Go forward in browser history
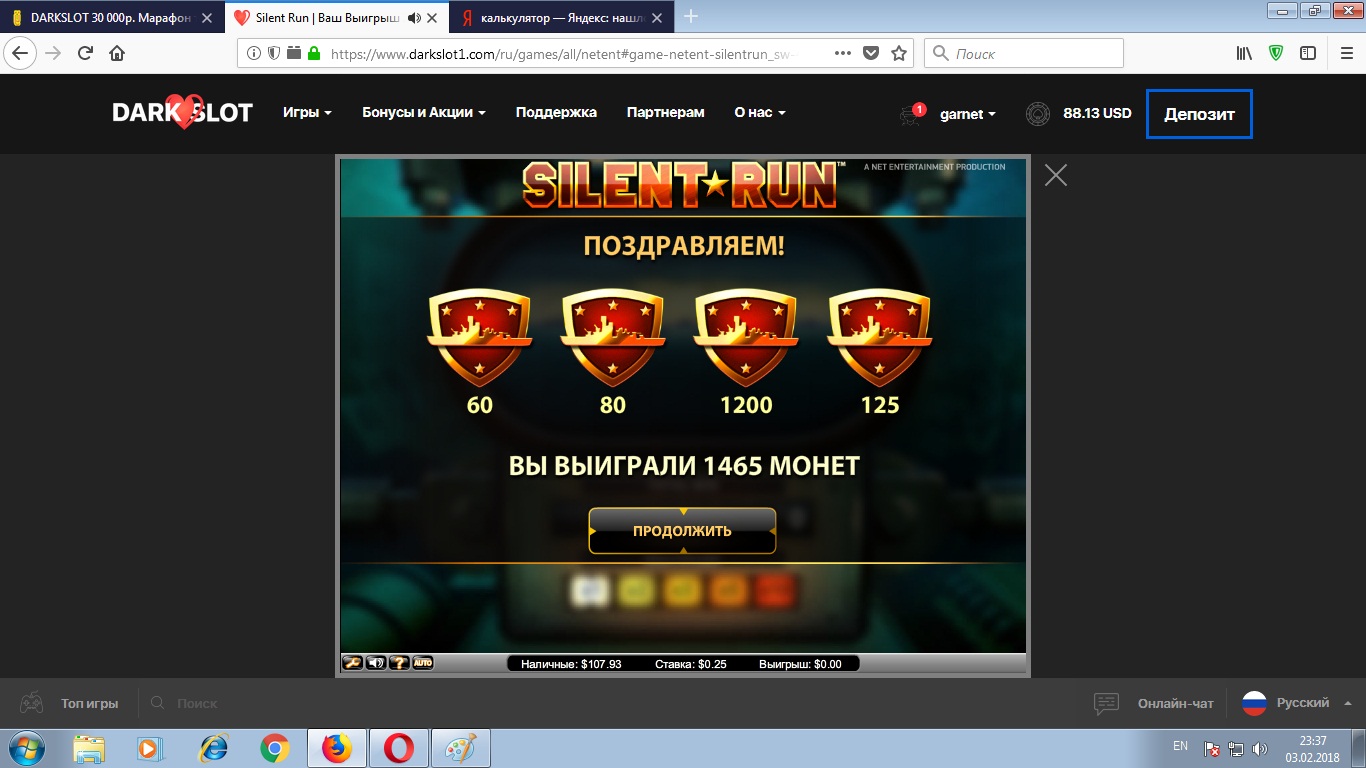The image size is (1366, 768). [53, 54]
